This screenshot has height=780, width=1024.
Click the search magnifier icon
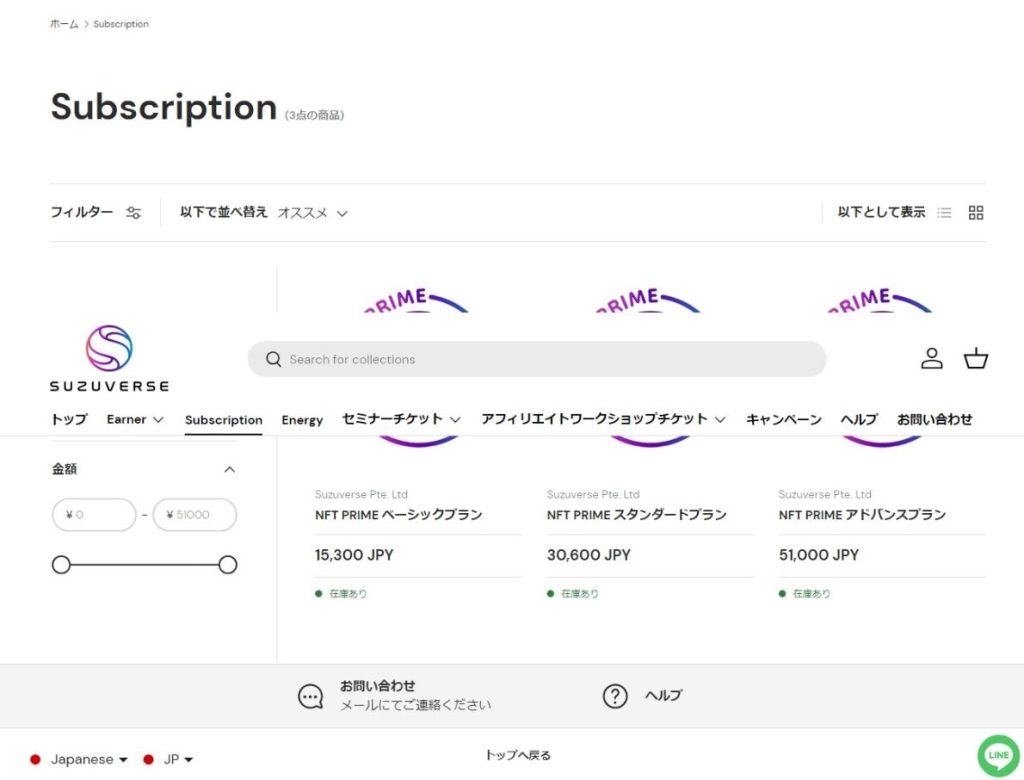(271, 358)
